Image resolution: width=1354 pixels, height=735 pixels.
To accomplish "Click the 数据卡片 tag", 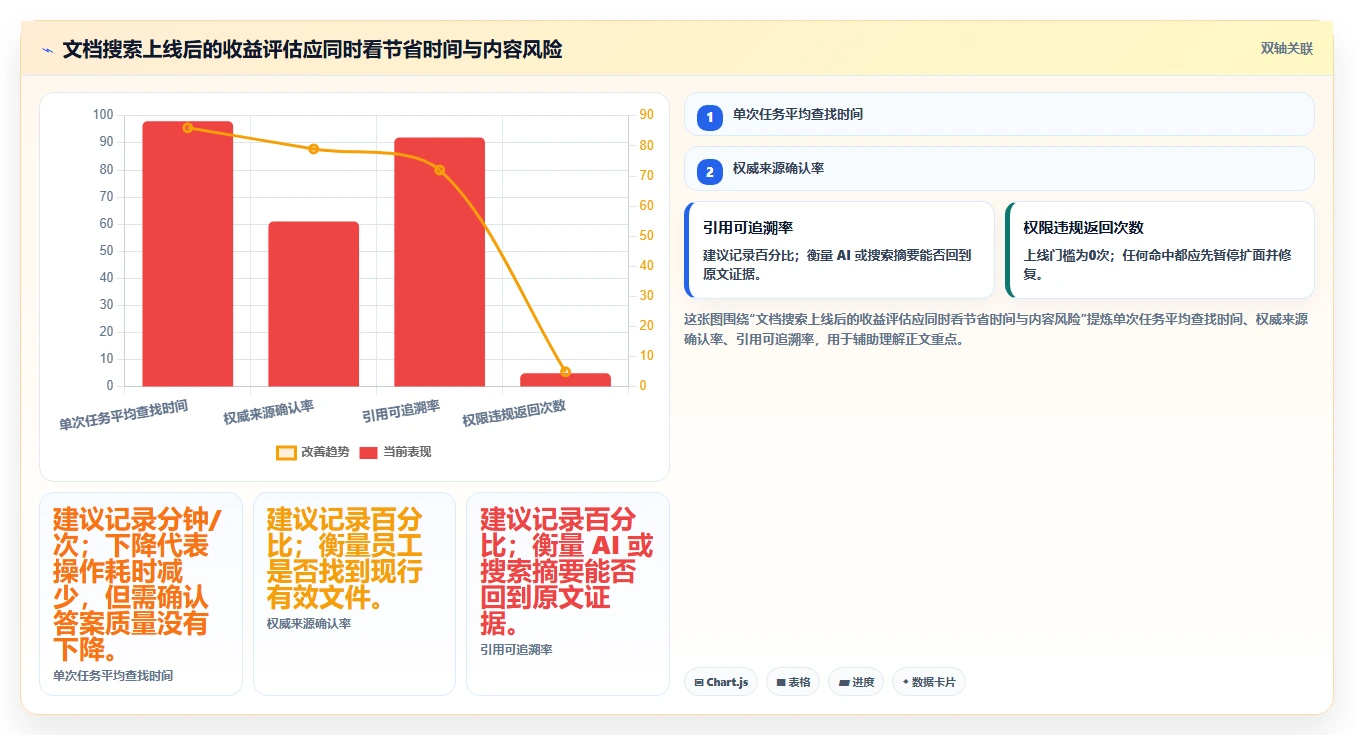I will [929, 682].
